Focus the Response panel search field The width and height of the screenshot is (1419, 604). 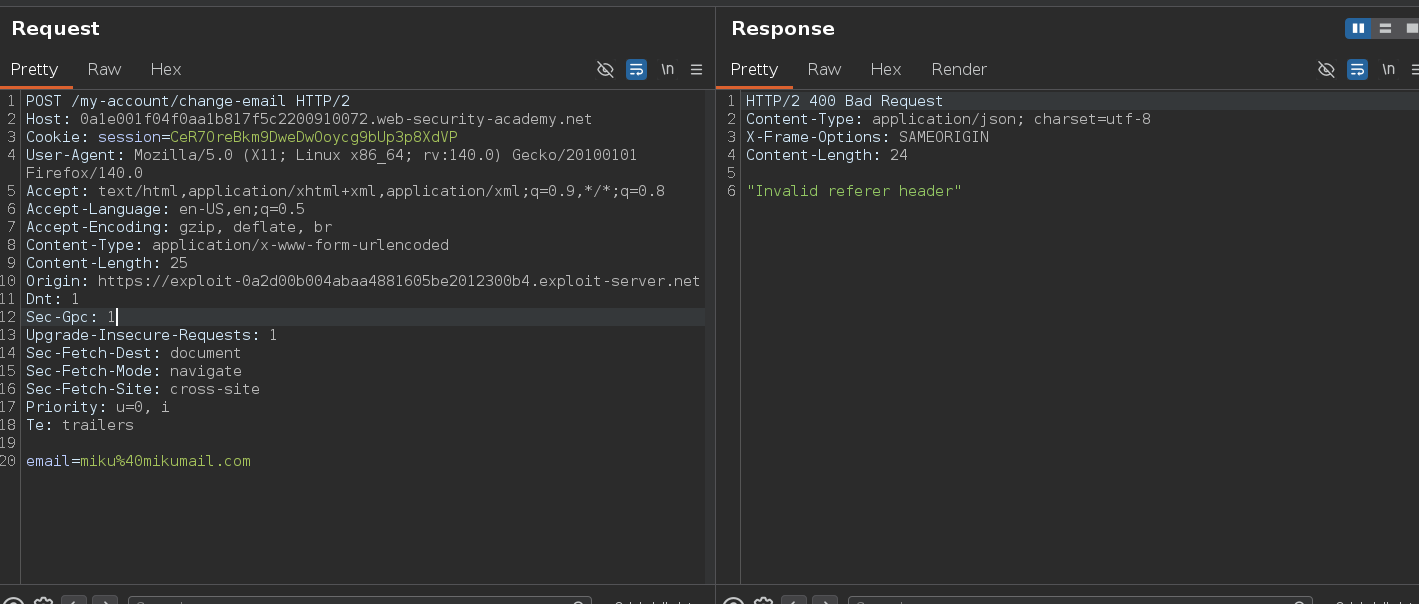tap(1080, 601)
